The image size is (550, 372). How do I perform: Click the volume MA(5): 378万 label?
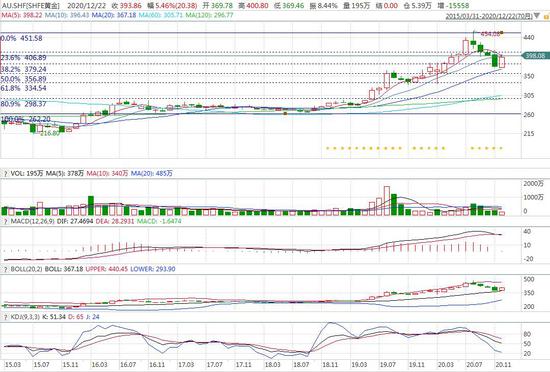pyautogui.click(x=65, y=174)
